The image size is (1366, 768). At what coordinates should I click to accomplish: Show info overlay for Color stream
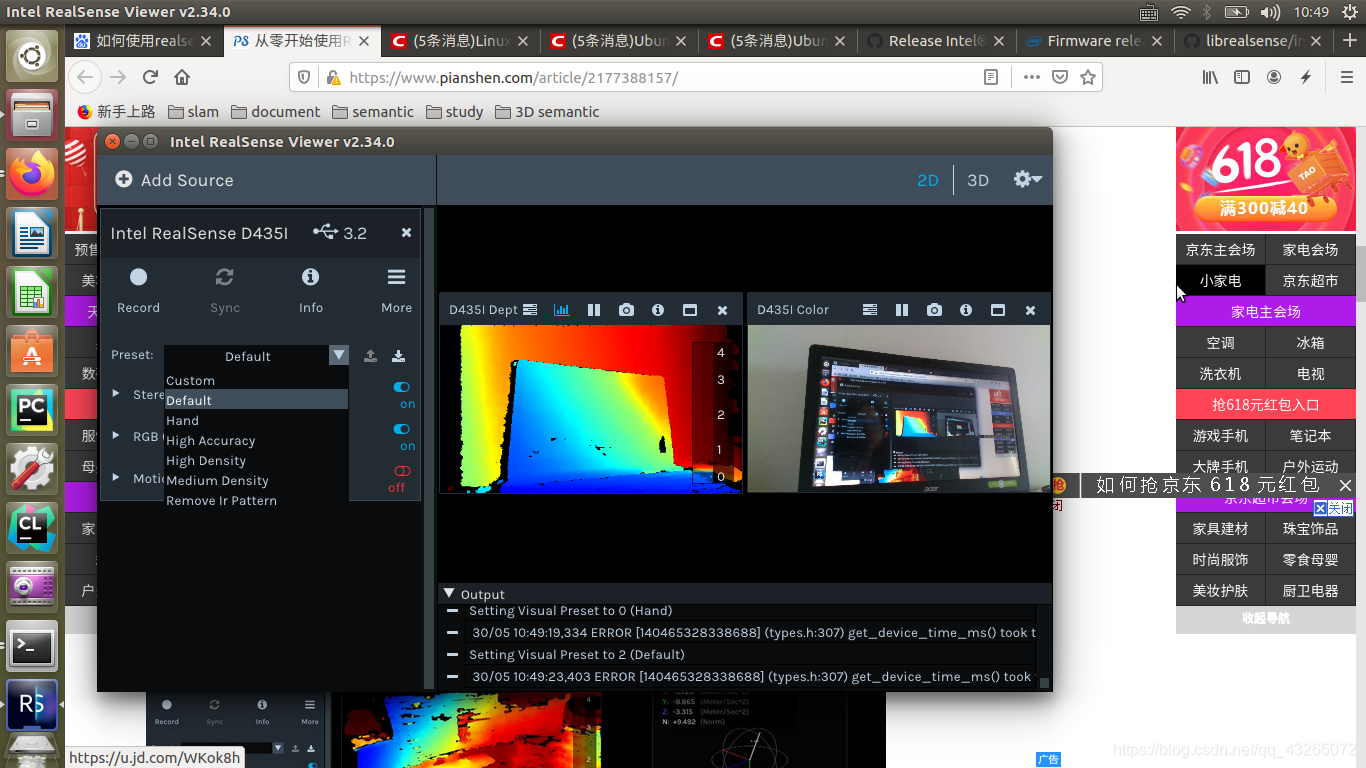pos(966,310)
